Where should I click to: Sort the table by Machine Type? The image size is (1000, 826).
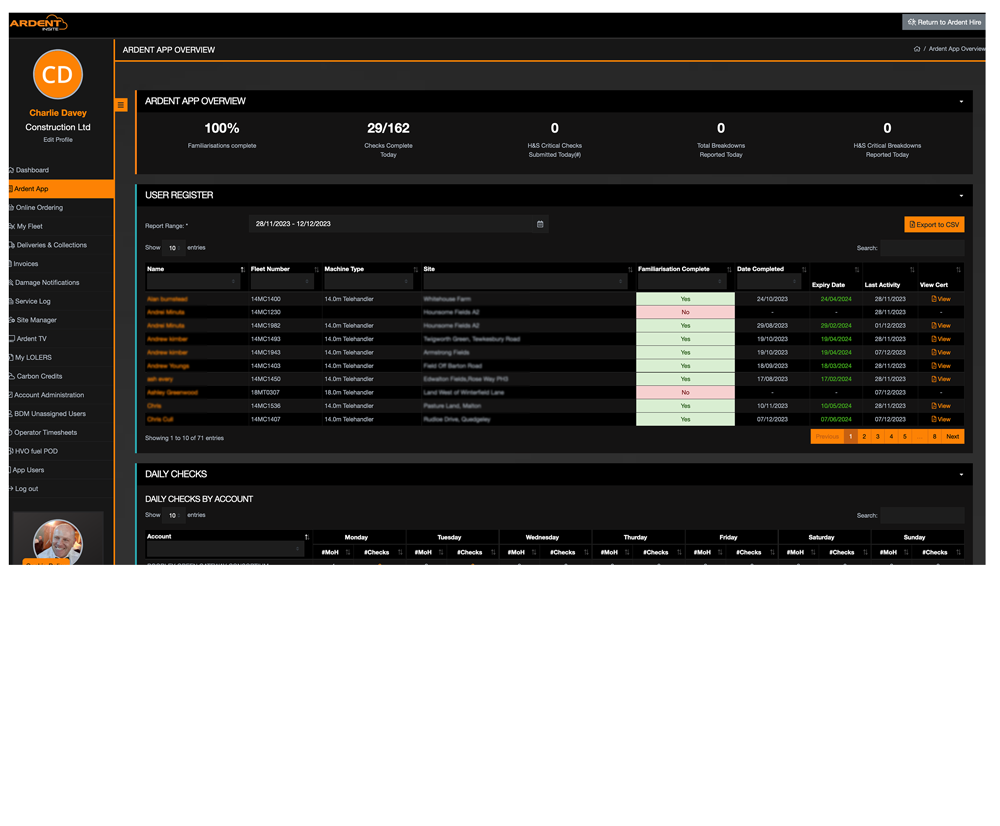(x=416, y=269)
